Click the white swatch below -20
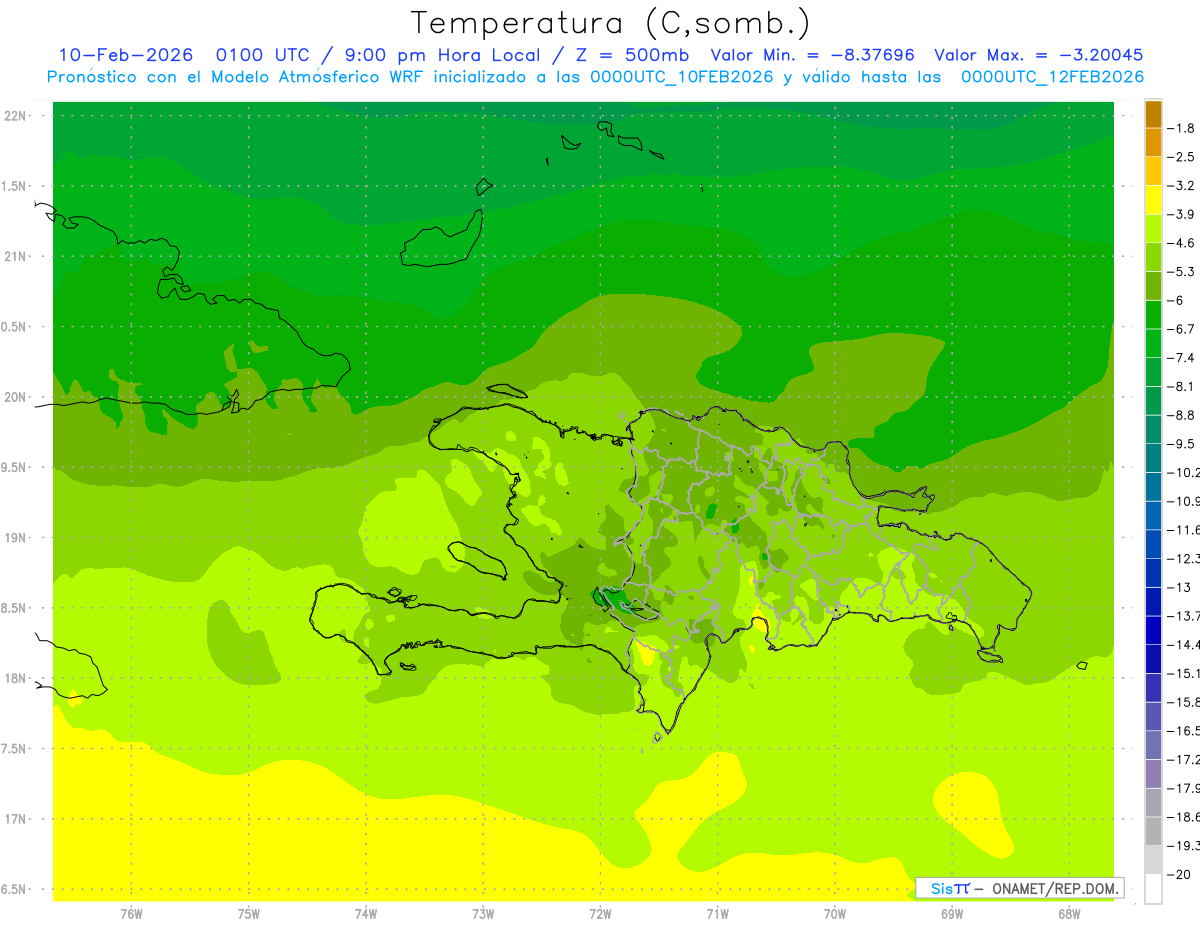Screen dimensions: 1200x927 point(1153,890)
